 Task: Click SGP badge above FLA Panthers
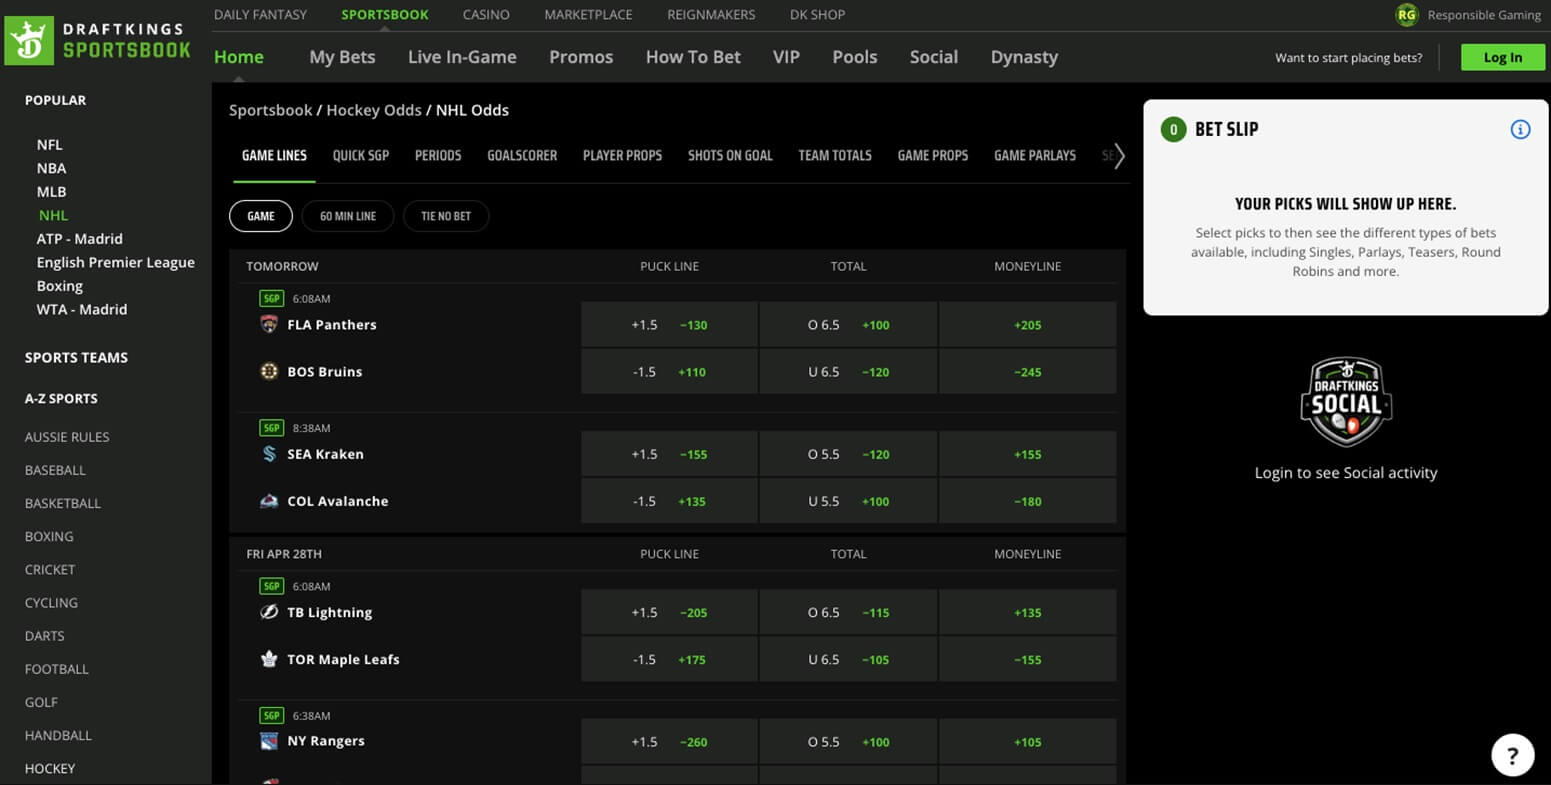(271, 298)
